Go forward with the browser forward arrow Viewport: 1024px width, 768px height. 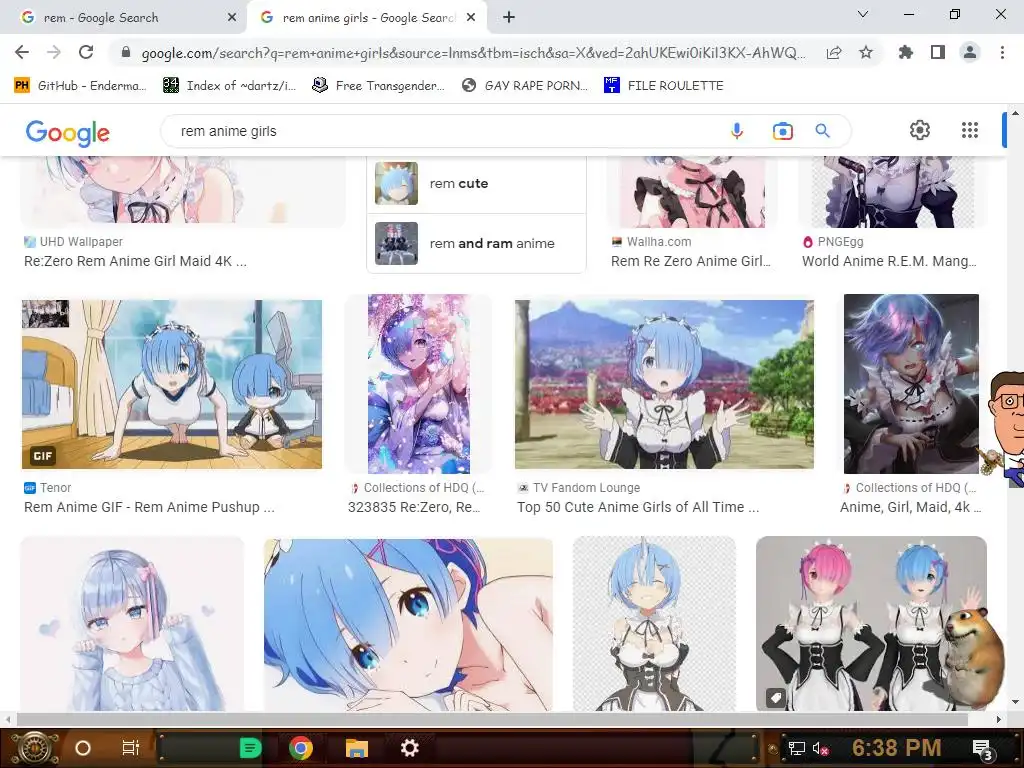[x=54, y=52]
